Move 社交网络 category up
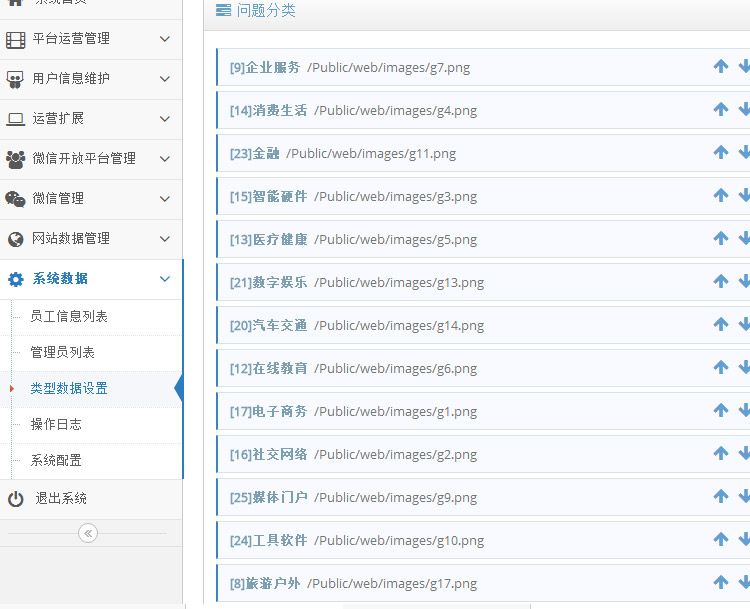 click(720, 454)
